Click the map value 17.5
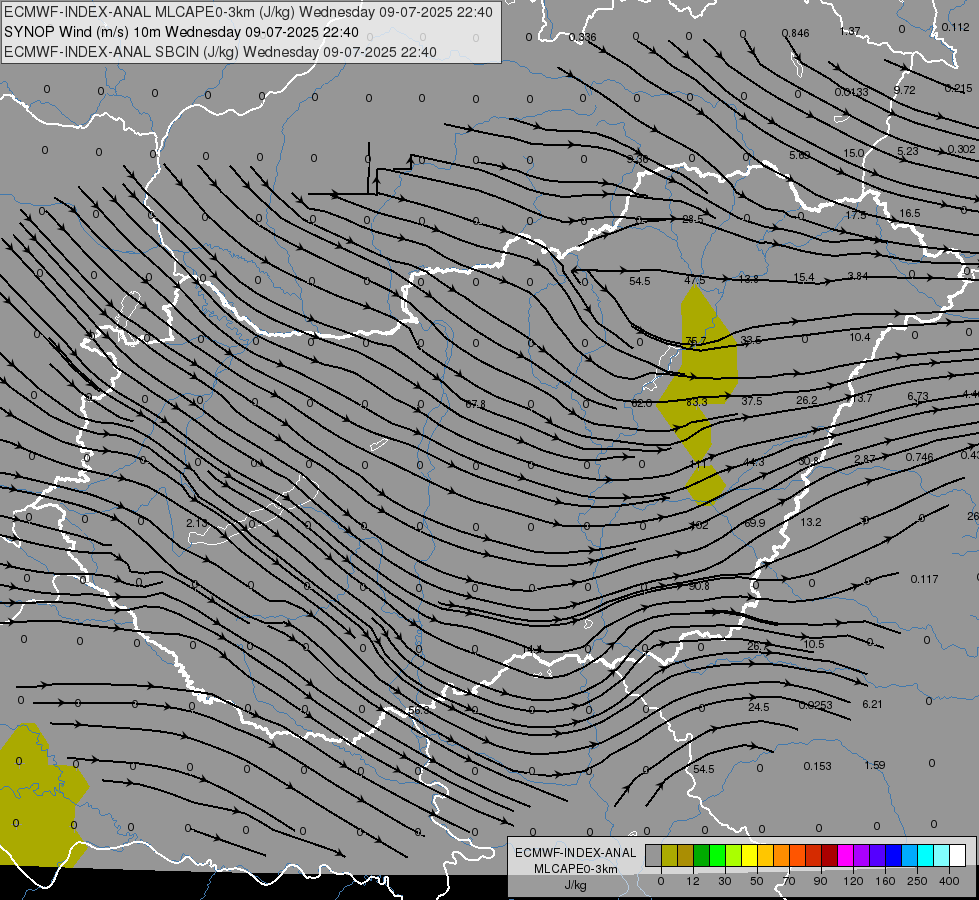Image resolution: width=979 pixels, height=900 pixels. 856,215
